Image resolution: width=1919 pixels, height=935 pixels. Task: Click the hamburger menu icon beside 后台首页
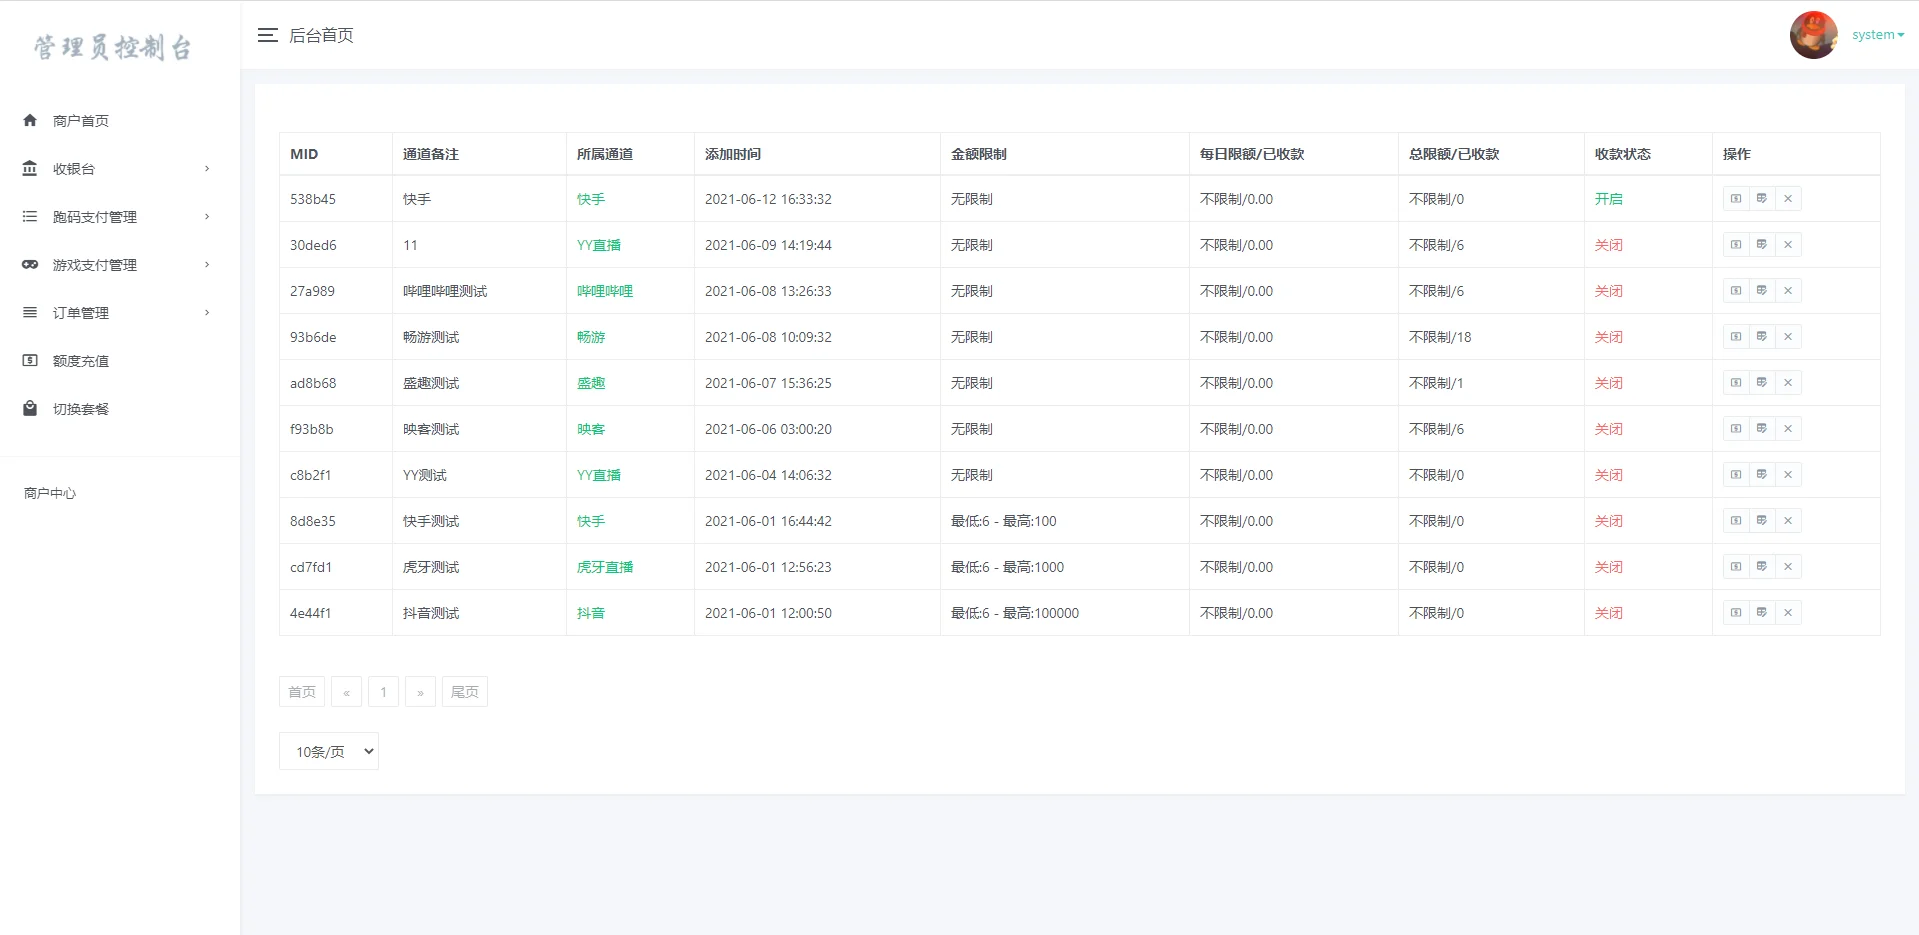[267, 35]
